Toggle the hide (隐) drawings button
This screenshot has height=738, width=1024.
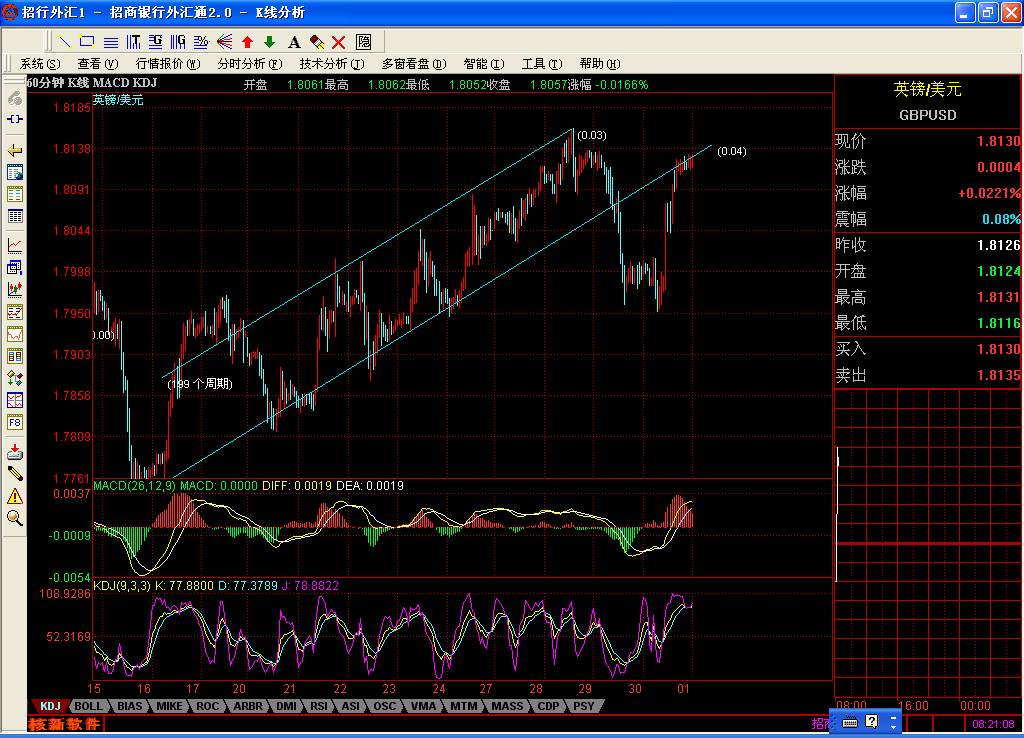click(x=364, y=42)
